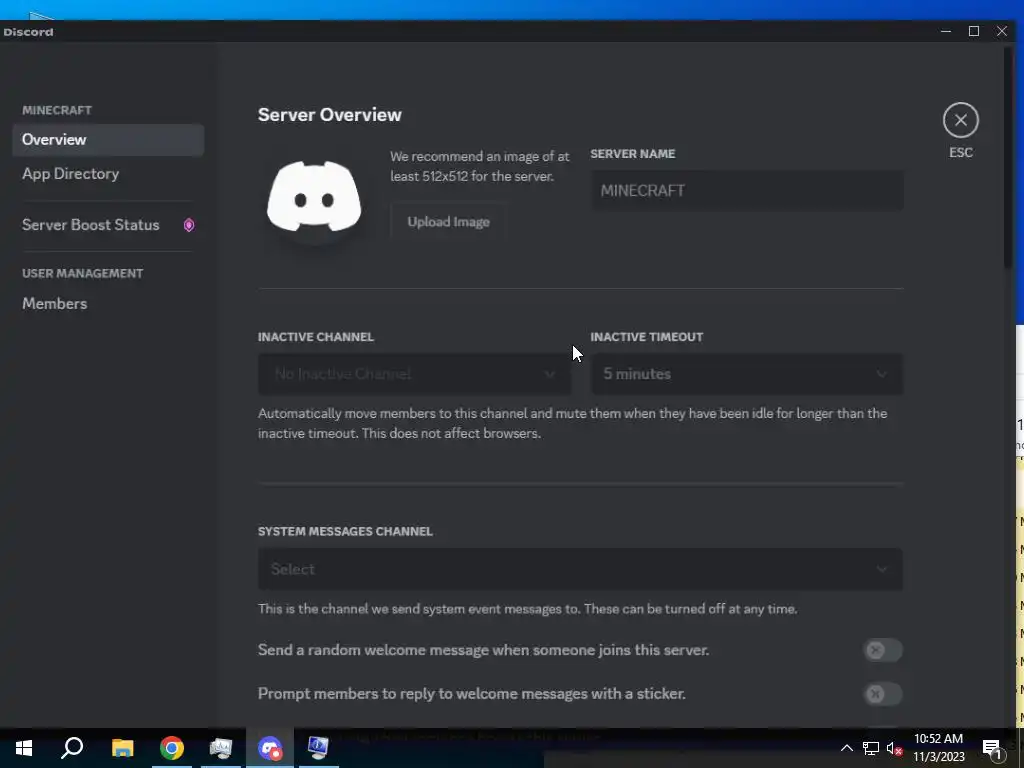Viewport: 1024px width, 768px height.
Task: Click the Server Boost Status gem icon
Action: click(189, 225)
